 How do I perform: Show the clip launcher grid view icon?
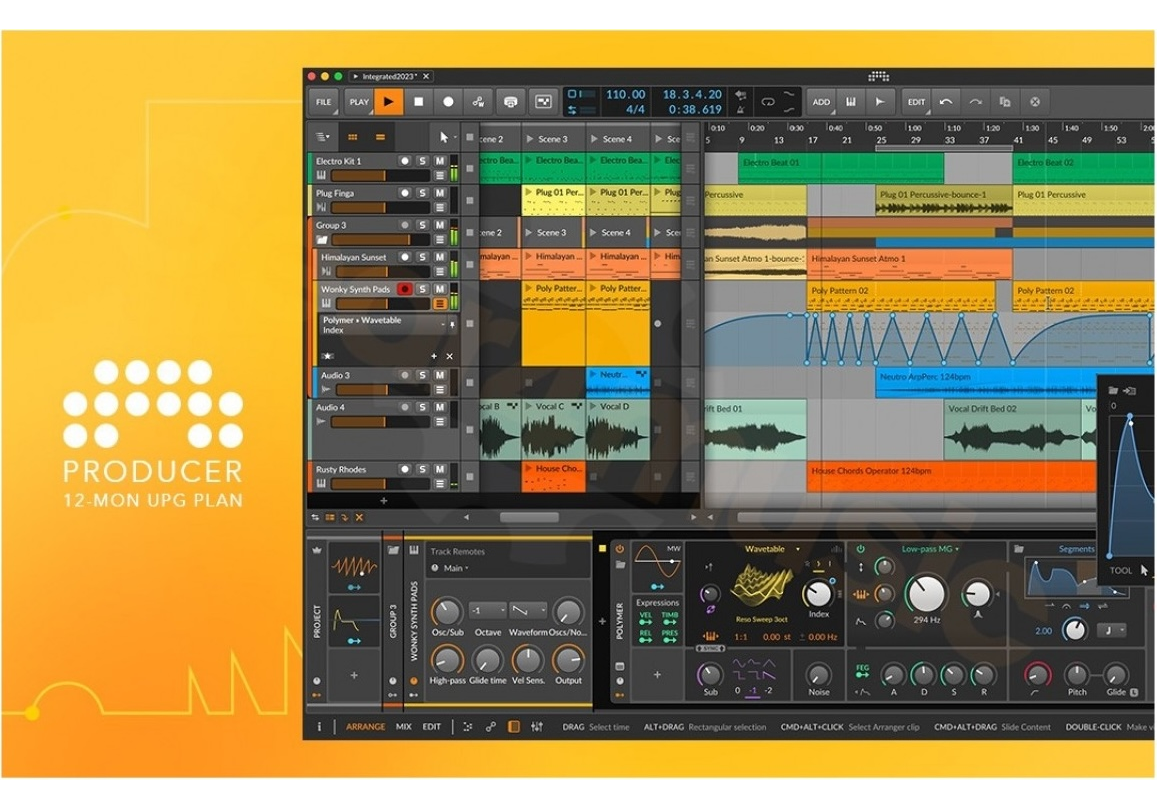(x=353, y=137)
